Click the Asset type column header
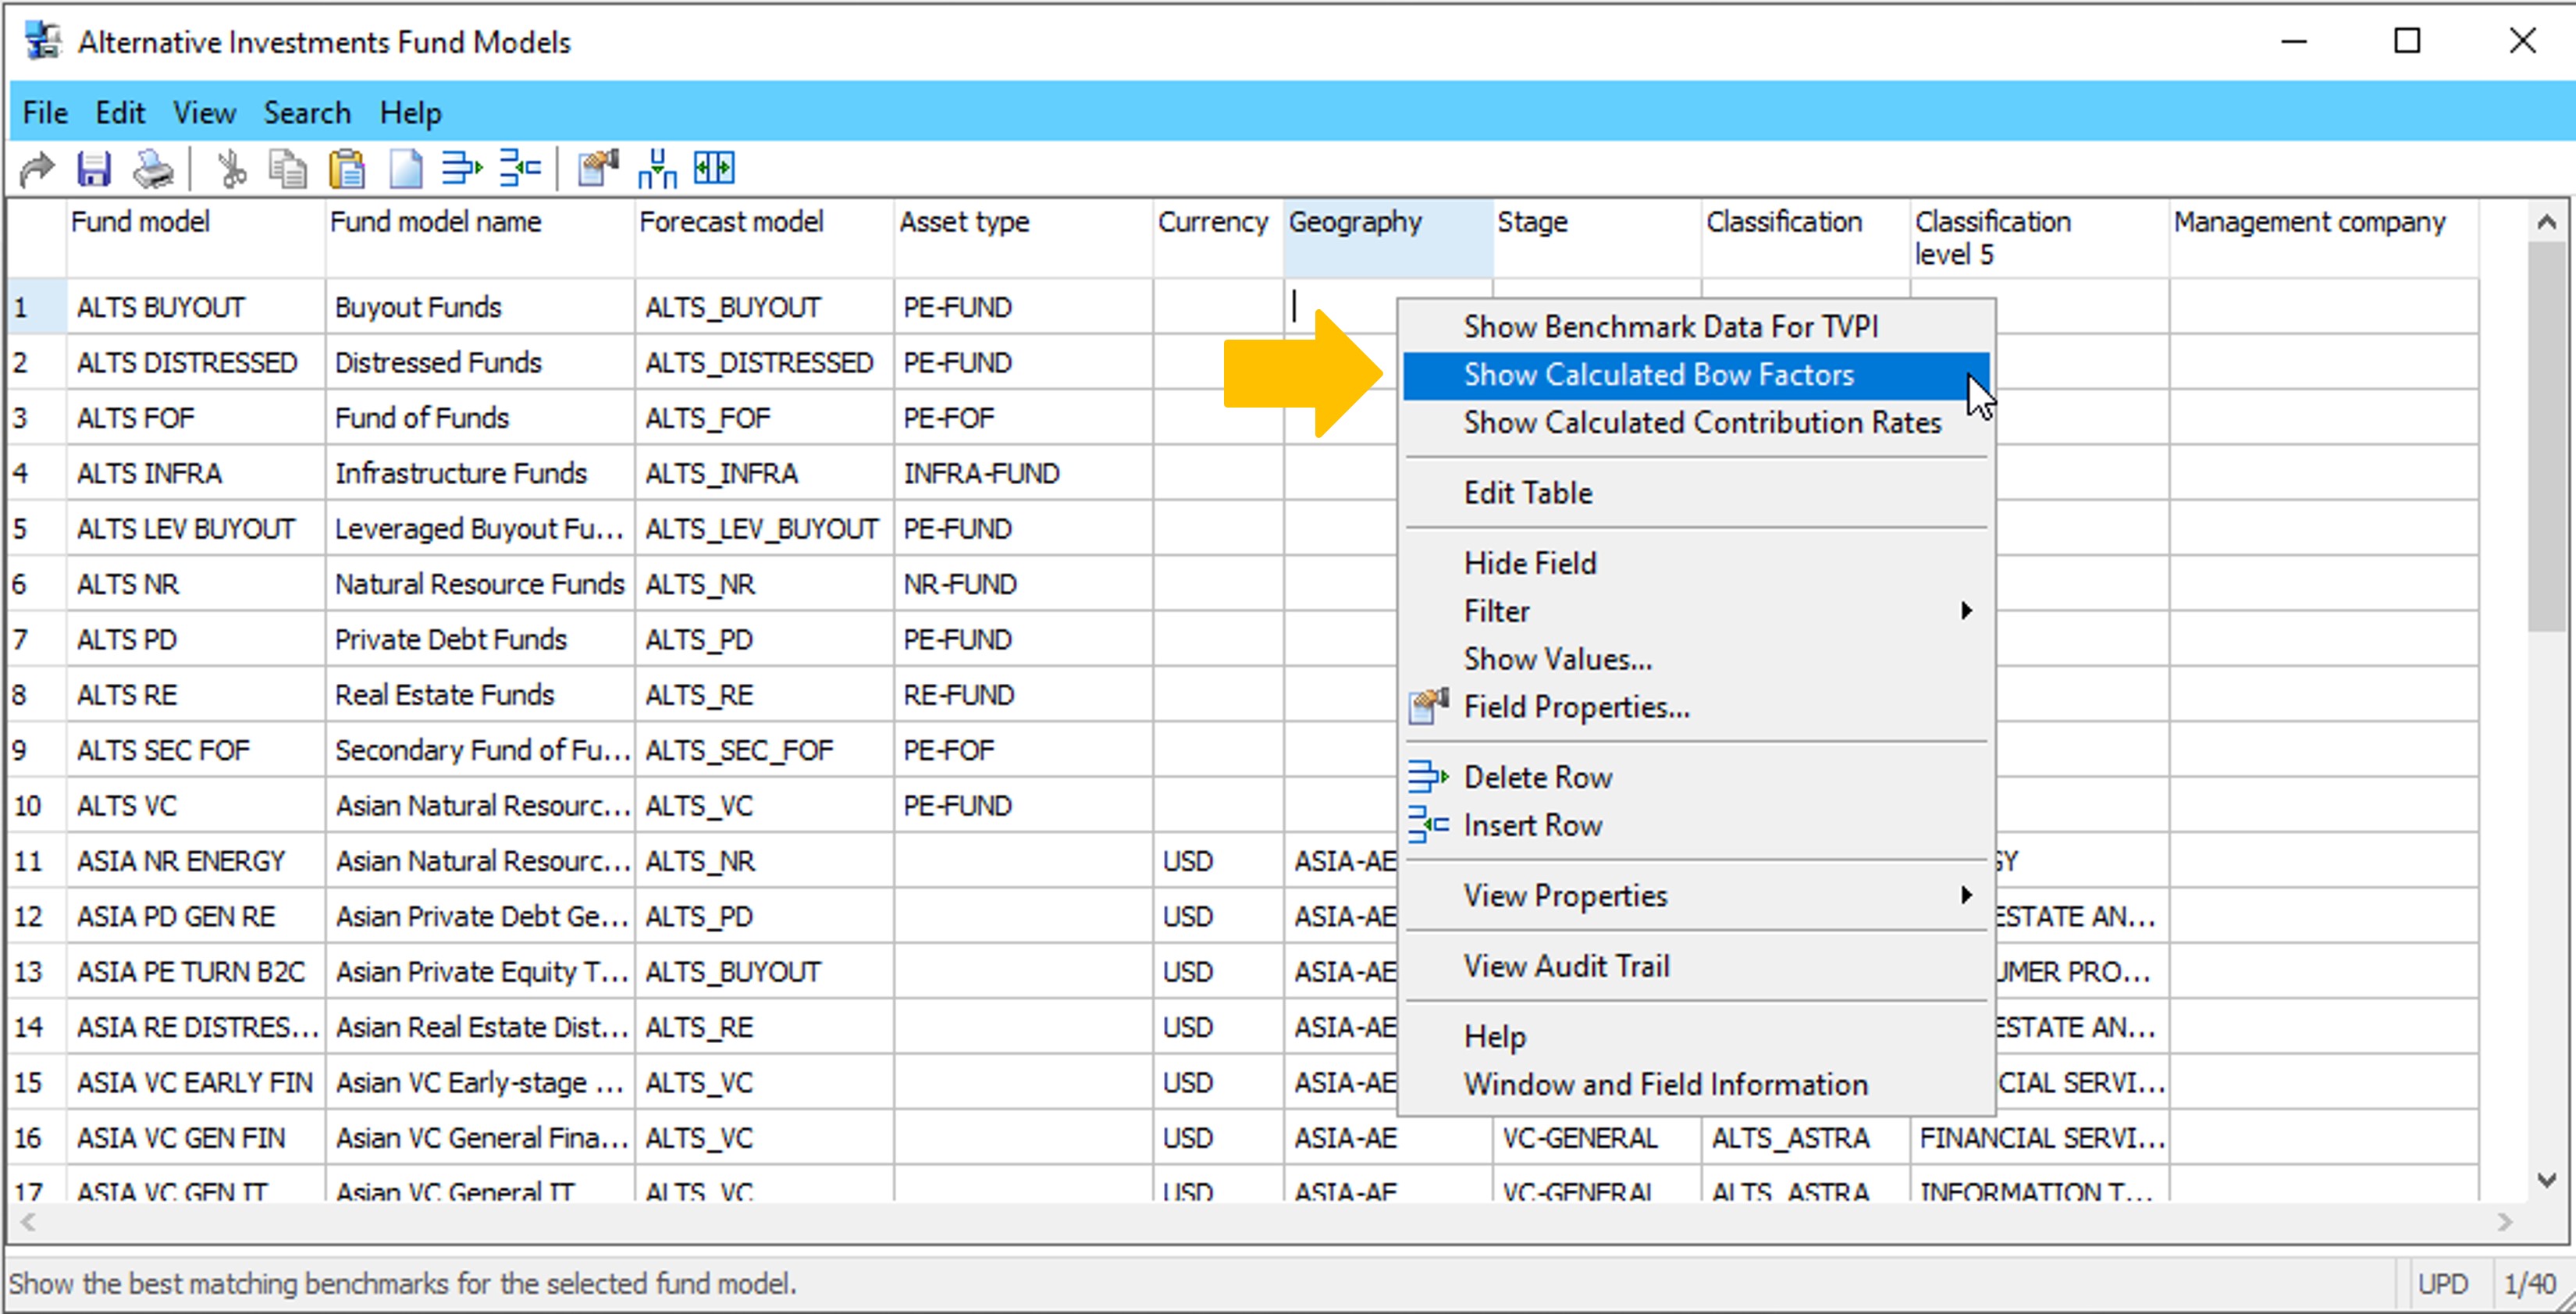Viewport: 2576px width, 1314px height. tap(1023, 238)
